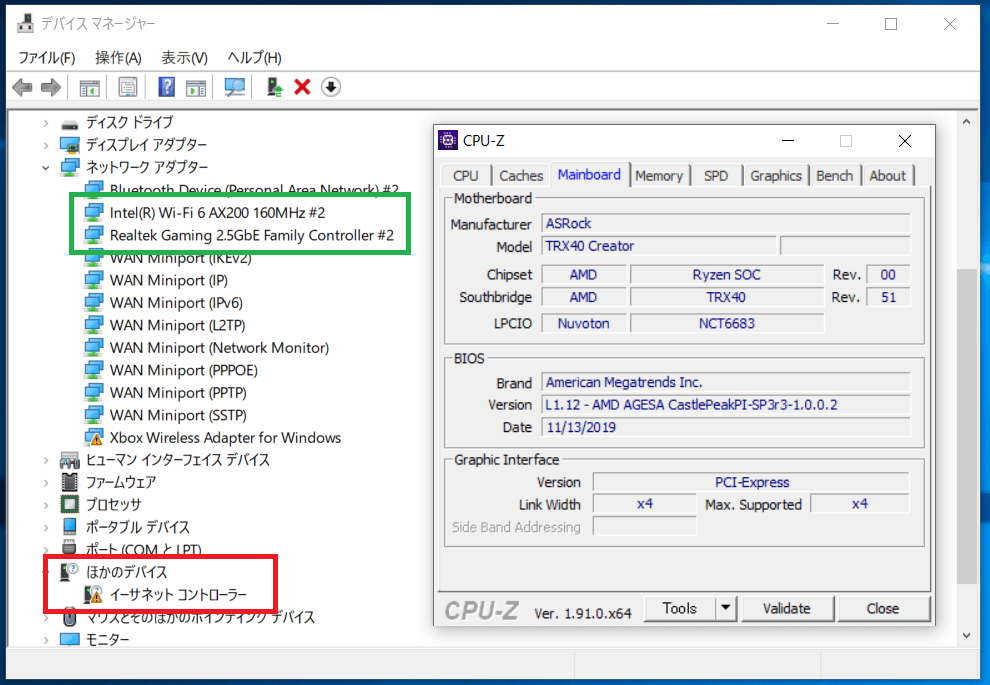
Task: Select WAN Miniport (PPPOE) adapter
Action: click(x=184, y=371)
